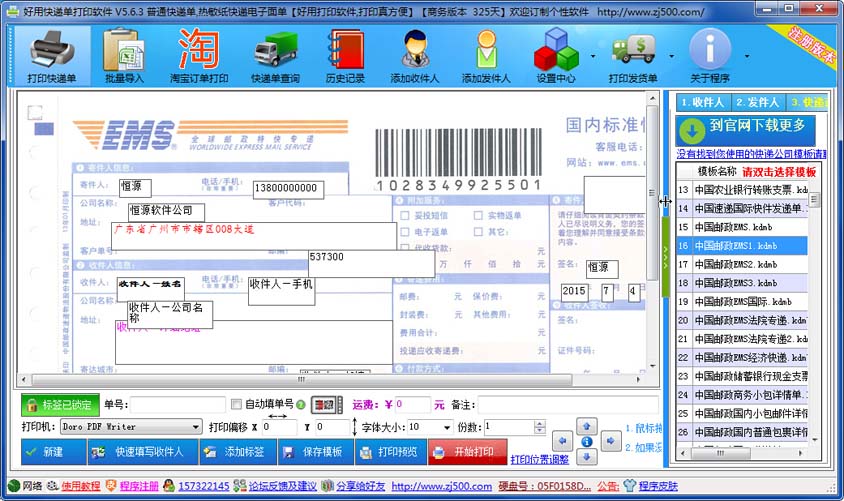This screenshot has width=844, height=501.
Task: Open 关于程序 info icon
Action: pos(710,57)
